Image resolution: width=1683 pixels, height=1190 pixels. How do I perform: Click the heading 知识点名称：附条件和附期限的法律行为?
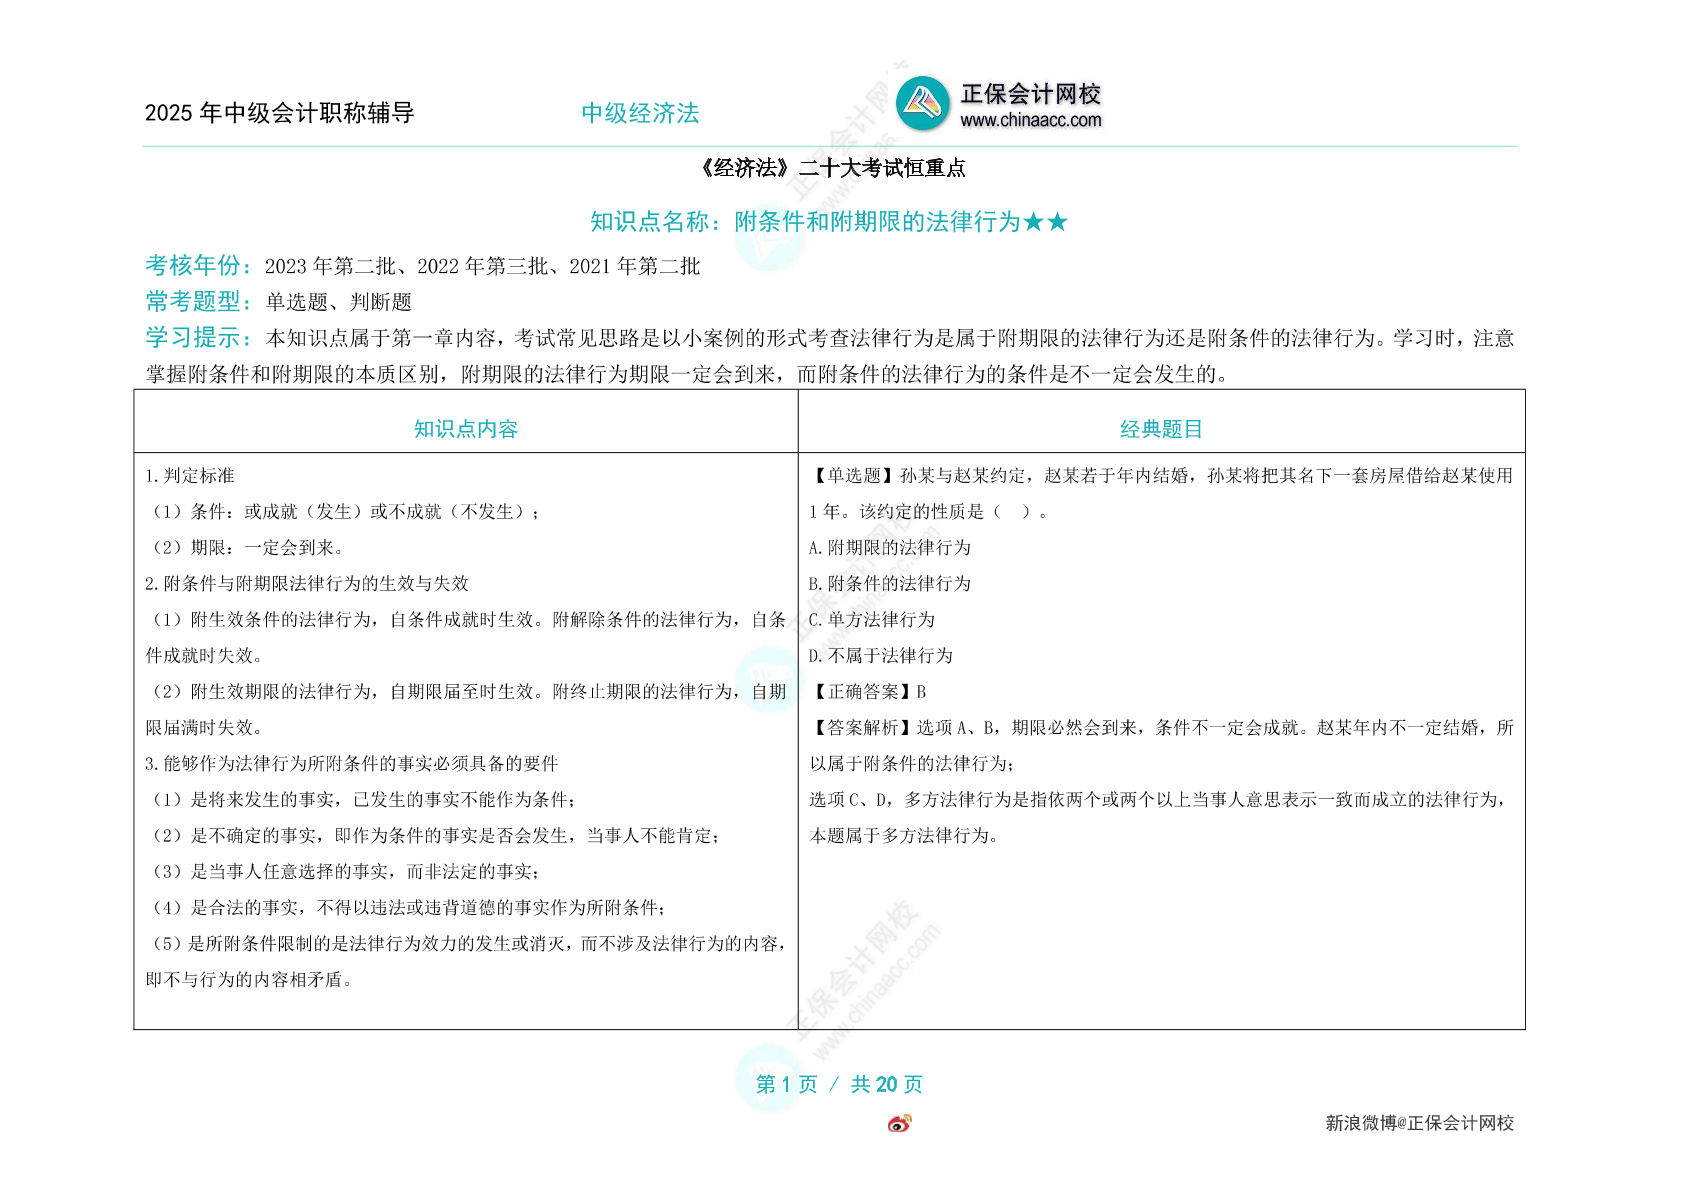click(x=829, y=221)
